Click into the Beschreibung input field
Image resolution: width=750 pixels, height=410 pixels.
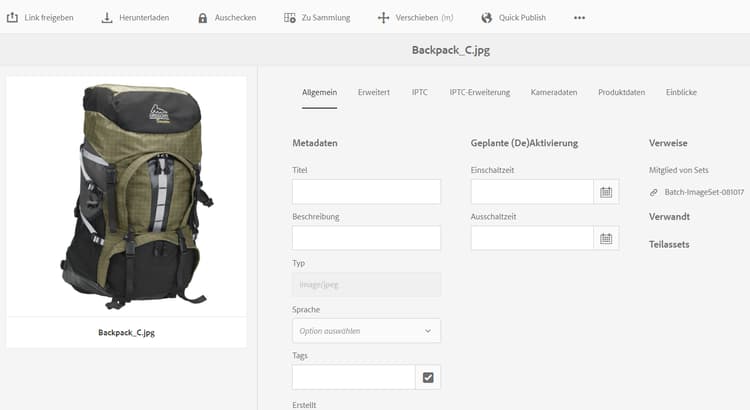coord(366,238)
